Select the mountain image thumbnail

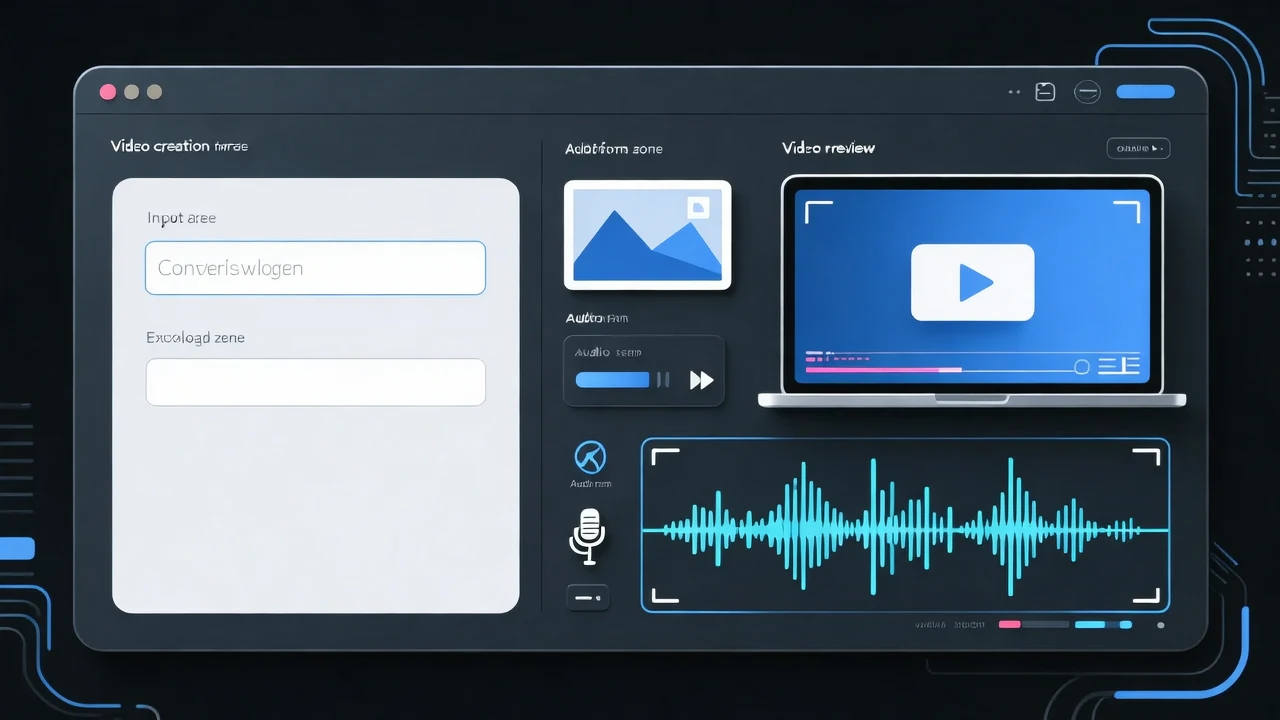point(647,235)
